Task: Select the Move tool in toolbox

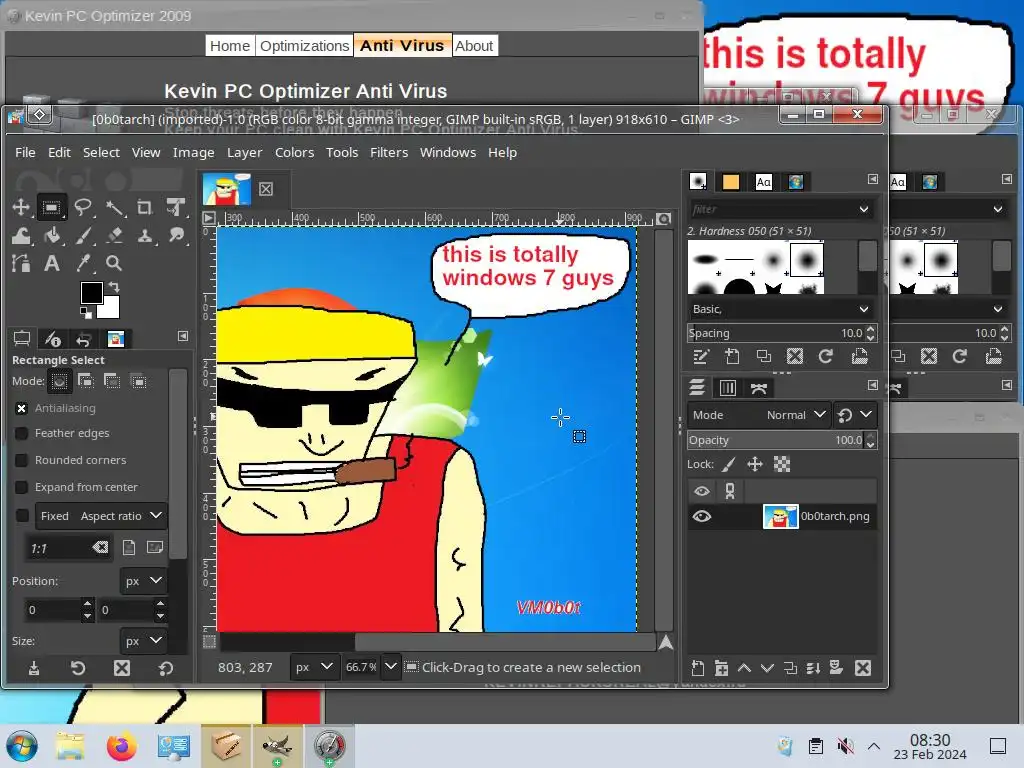Action: [21, 208]
